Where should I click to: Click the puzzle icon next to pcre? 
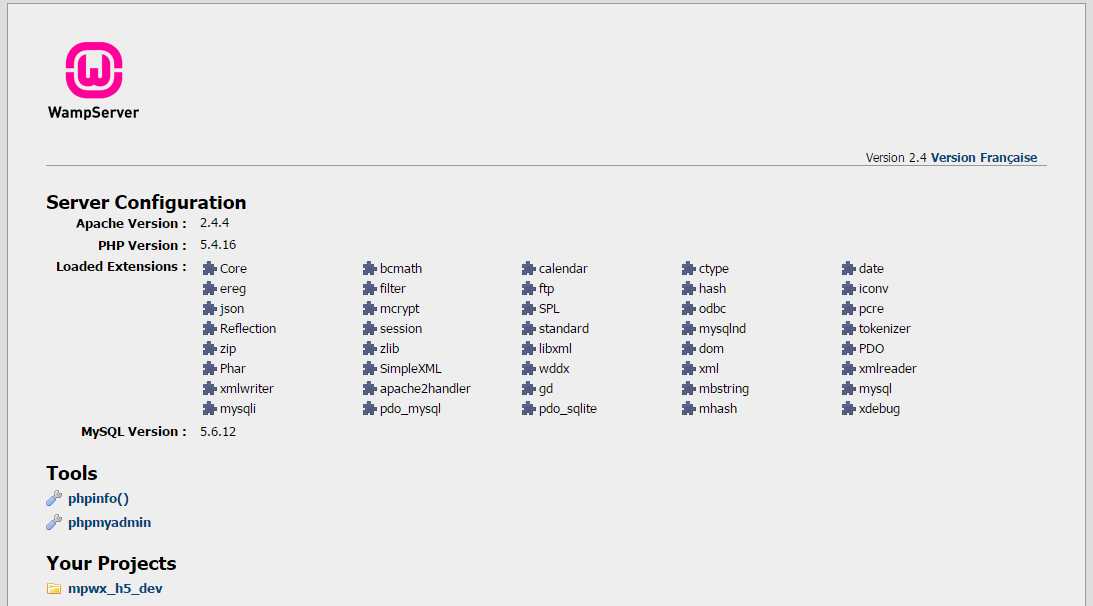tap(848, 309)
